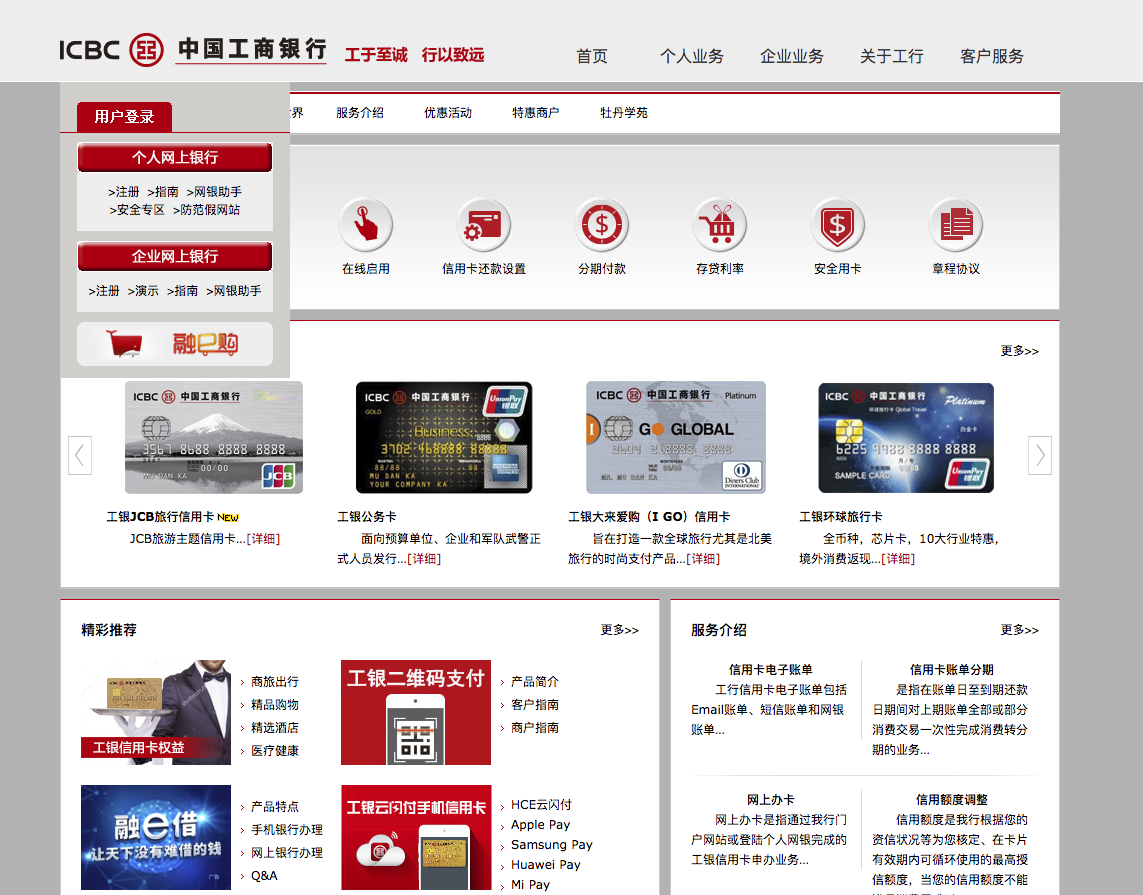Open 商户指南 under 工银二维码支付

pyautogui.click(x=535, y=727)
